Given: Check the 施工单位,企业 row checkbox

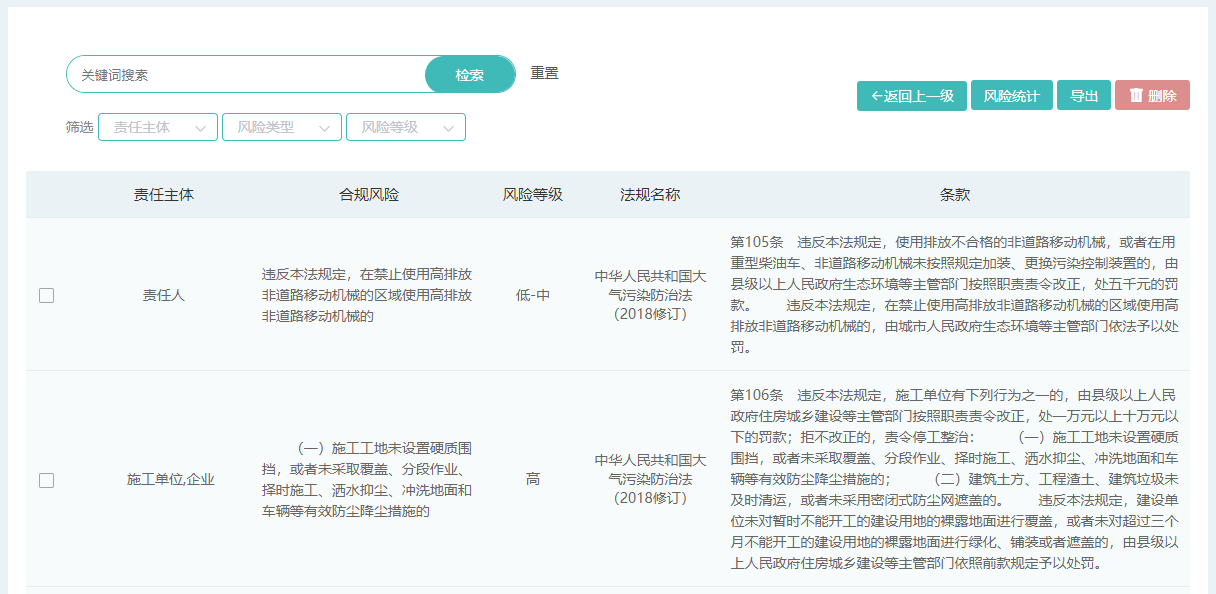Looking at the screenshot, I should tap(46, 480).
